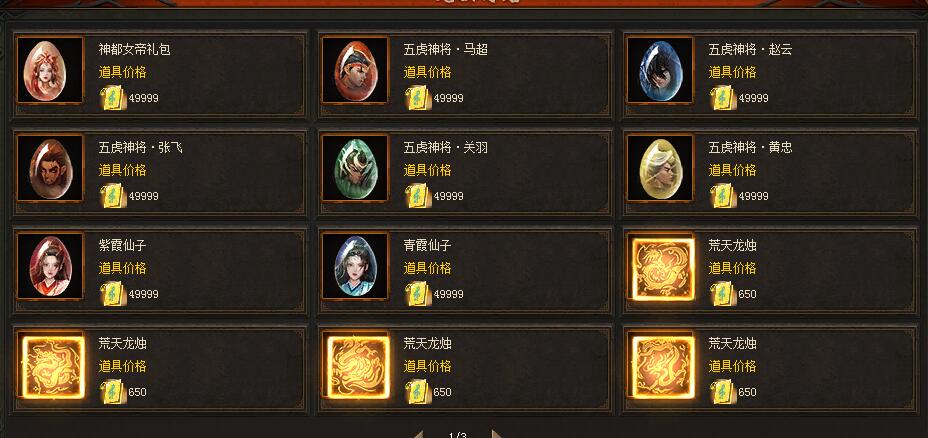Click the 神都女帝礼包 item title text
The width and height of the screenshot is (928, 438).
(134, 50)
